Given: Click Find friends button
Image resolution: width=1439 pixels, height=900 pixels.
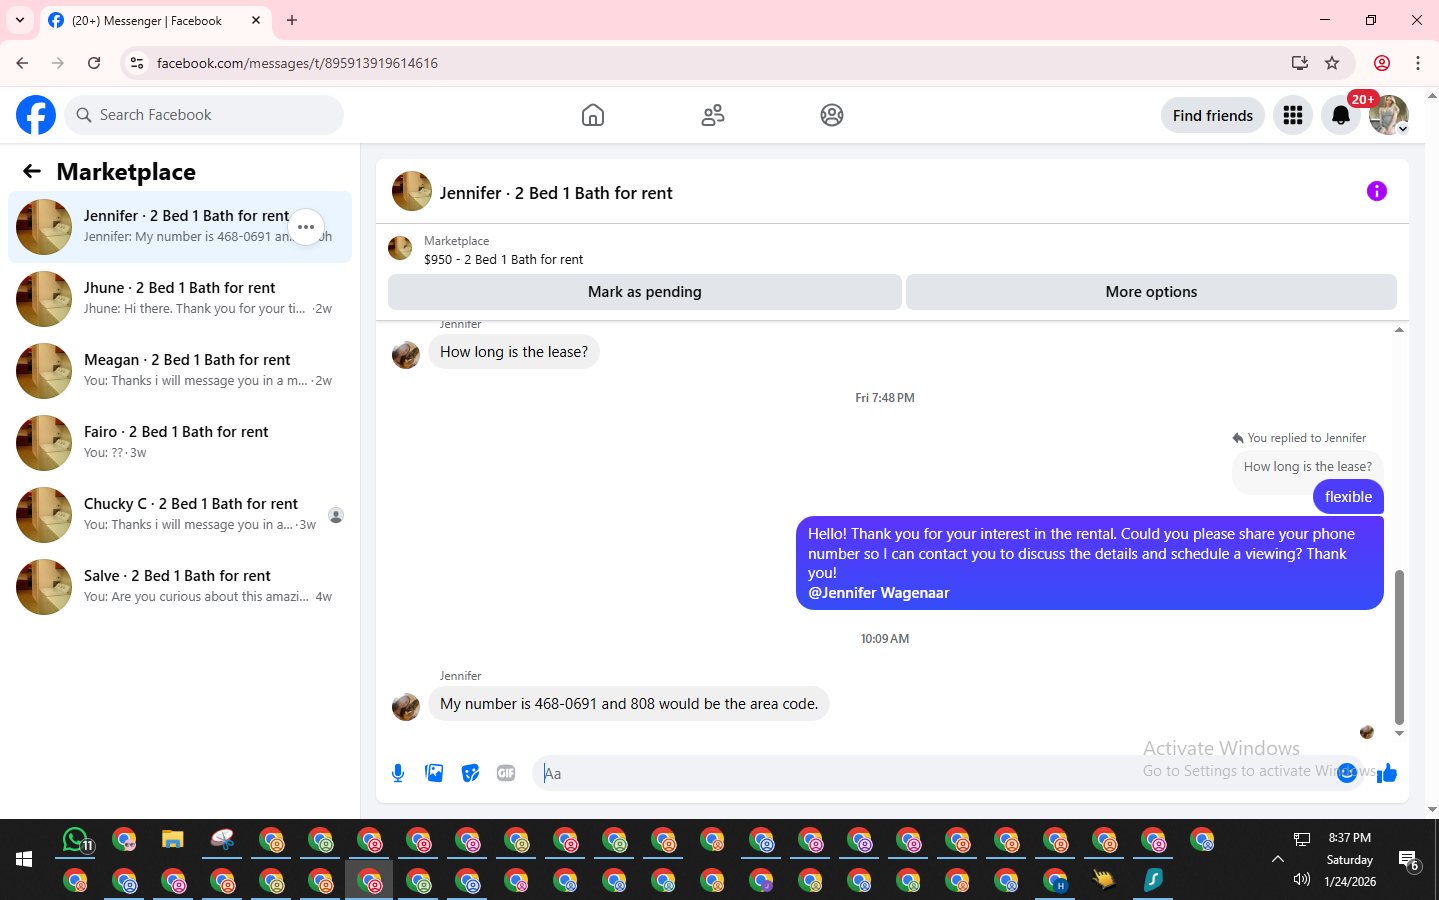Looking at the screenshot, I should (x=1213, y=115).
